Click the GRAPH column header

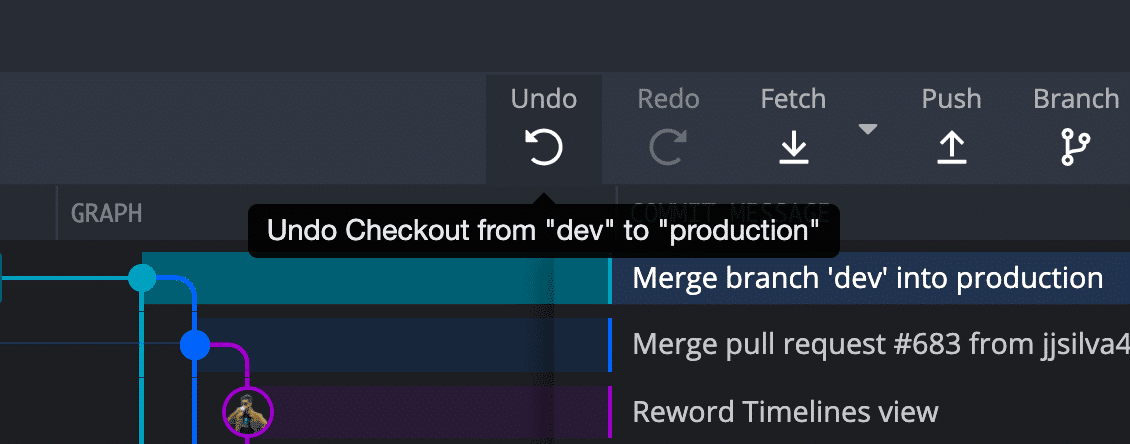pyautogui.click(x=106, y=213)
